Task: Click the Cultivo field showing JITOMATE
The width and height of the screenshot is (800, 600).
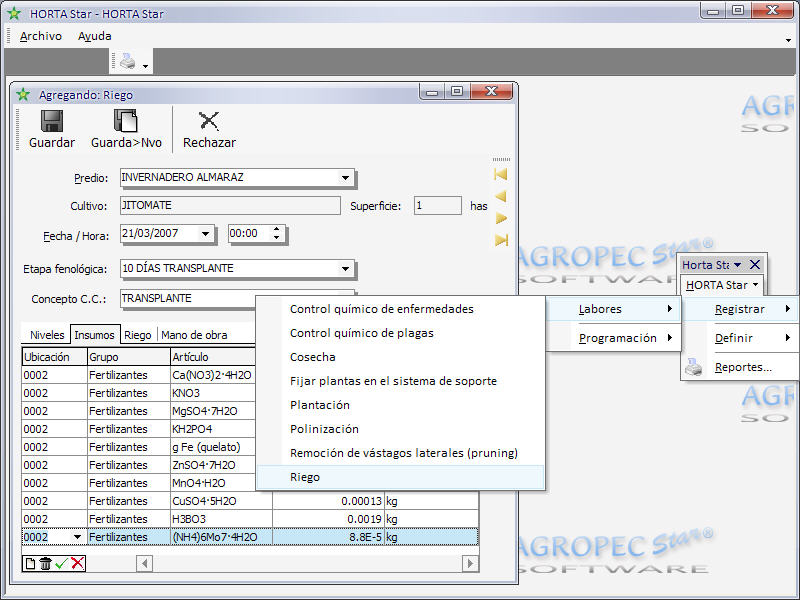Action: pos(230,206)
